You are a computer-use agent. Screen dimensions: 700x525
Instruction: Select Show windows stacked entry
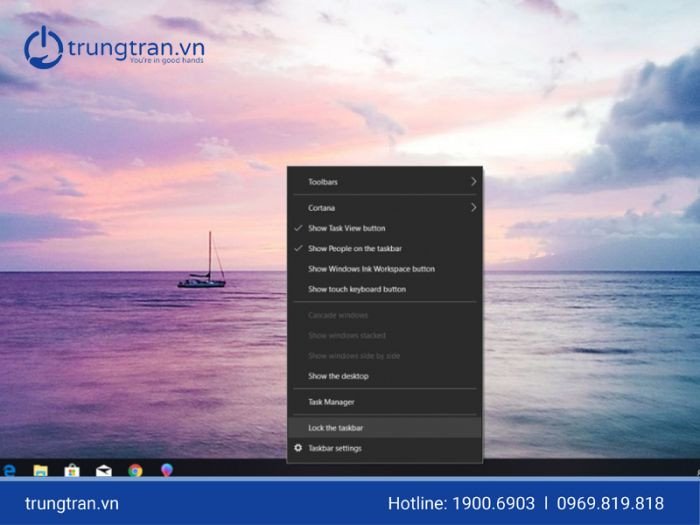coord(385,335)
